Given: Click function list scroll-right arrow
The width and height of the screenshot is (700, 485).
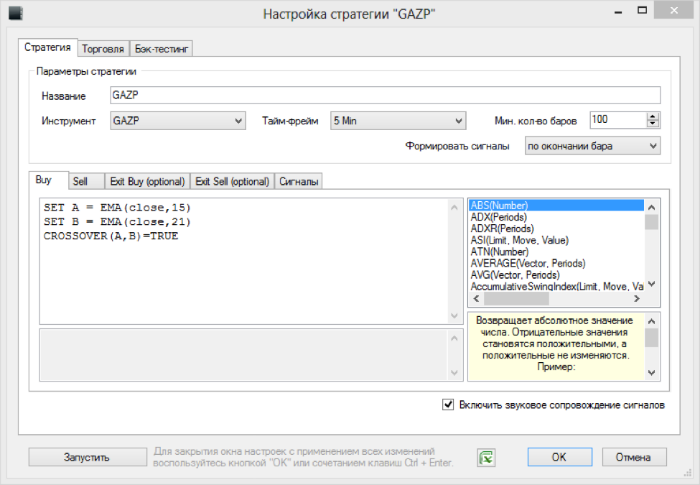Looking at the screenshot, I should [x=637, y=299].
